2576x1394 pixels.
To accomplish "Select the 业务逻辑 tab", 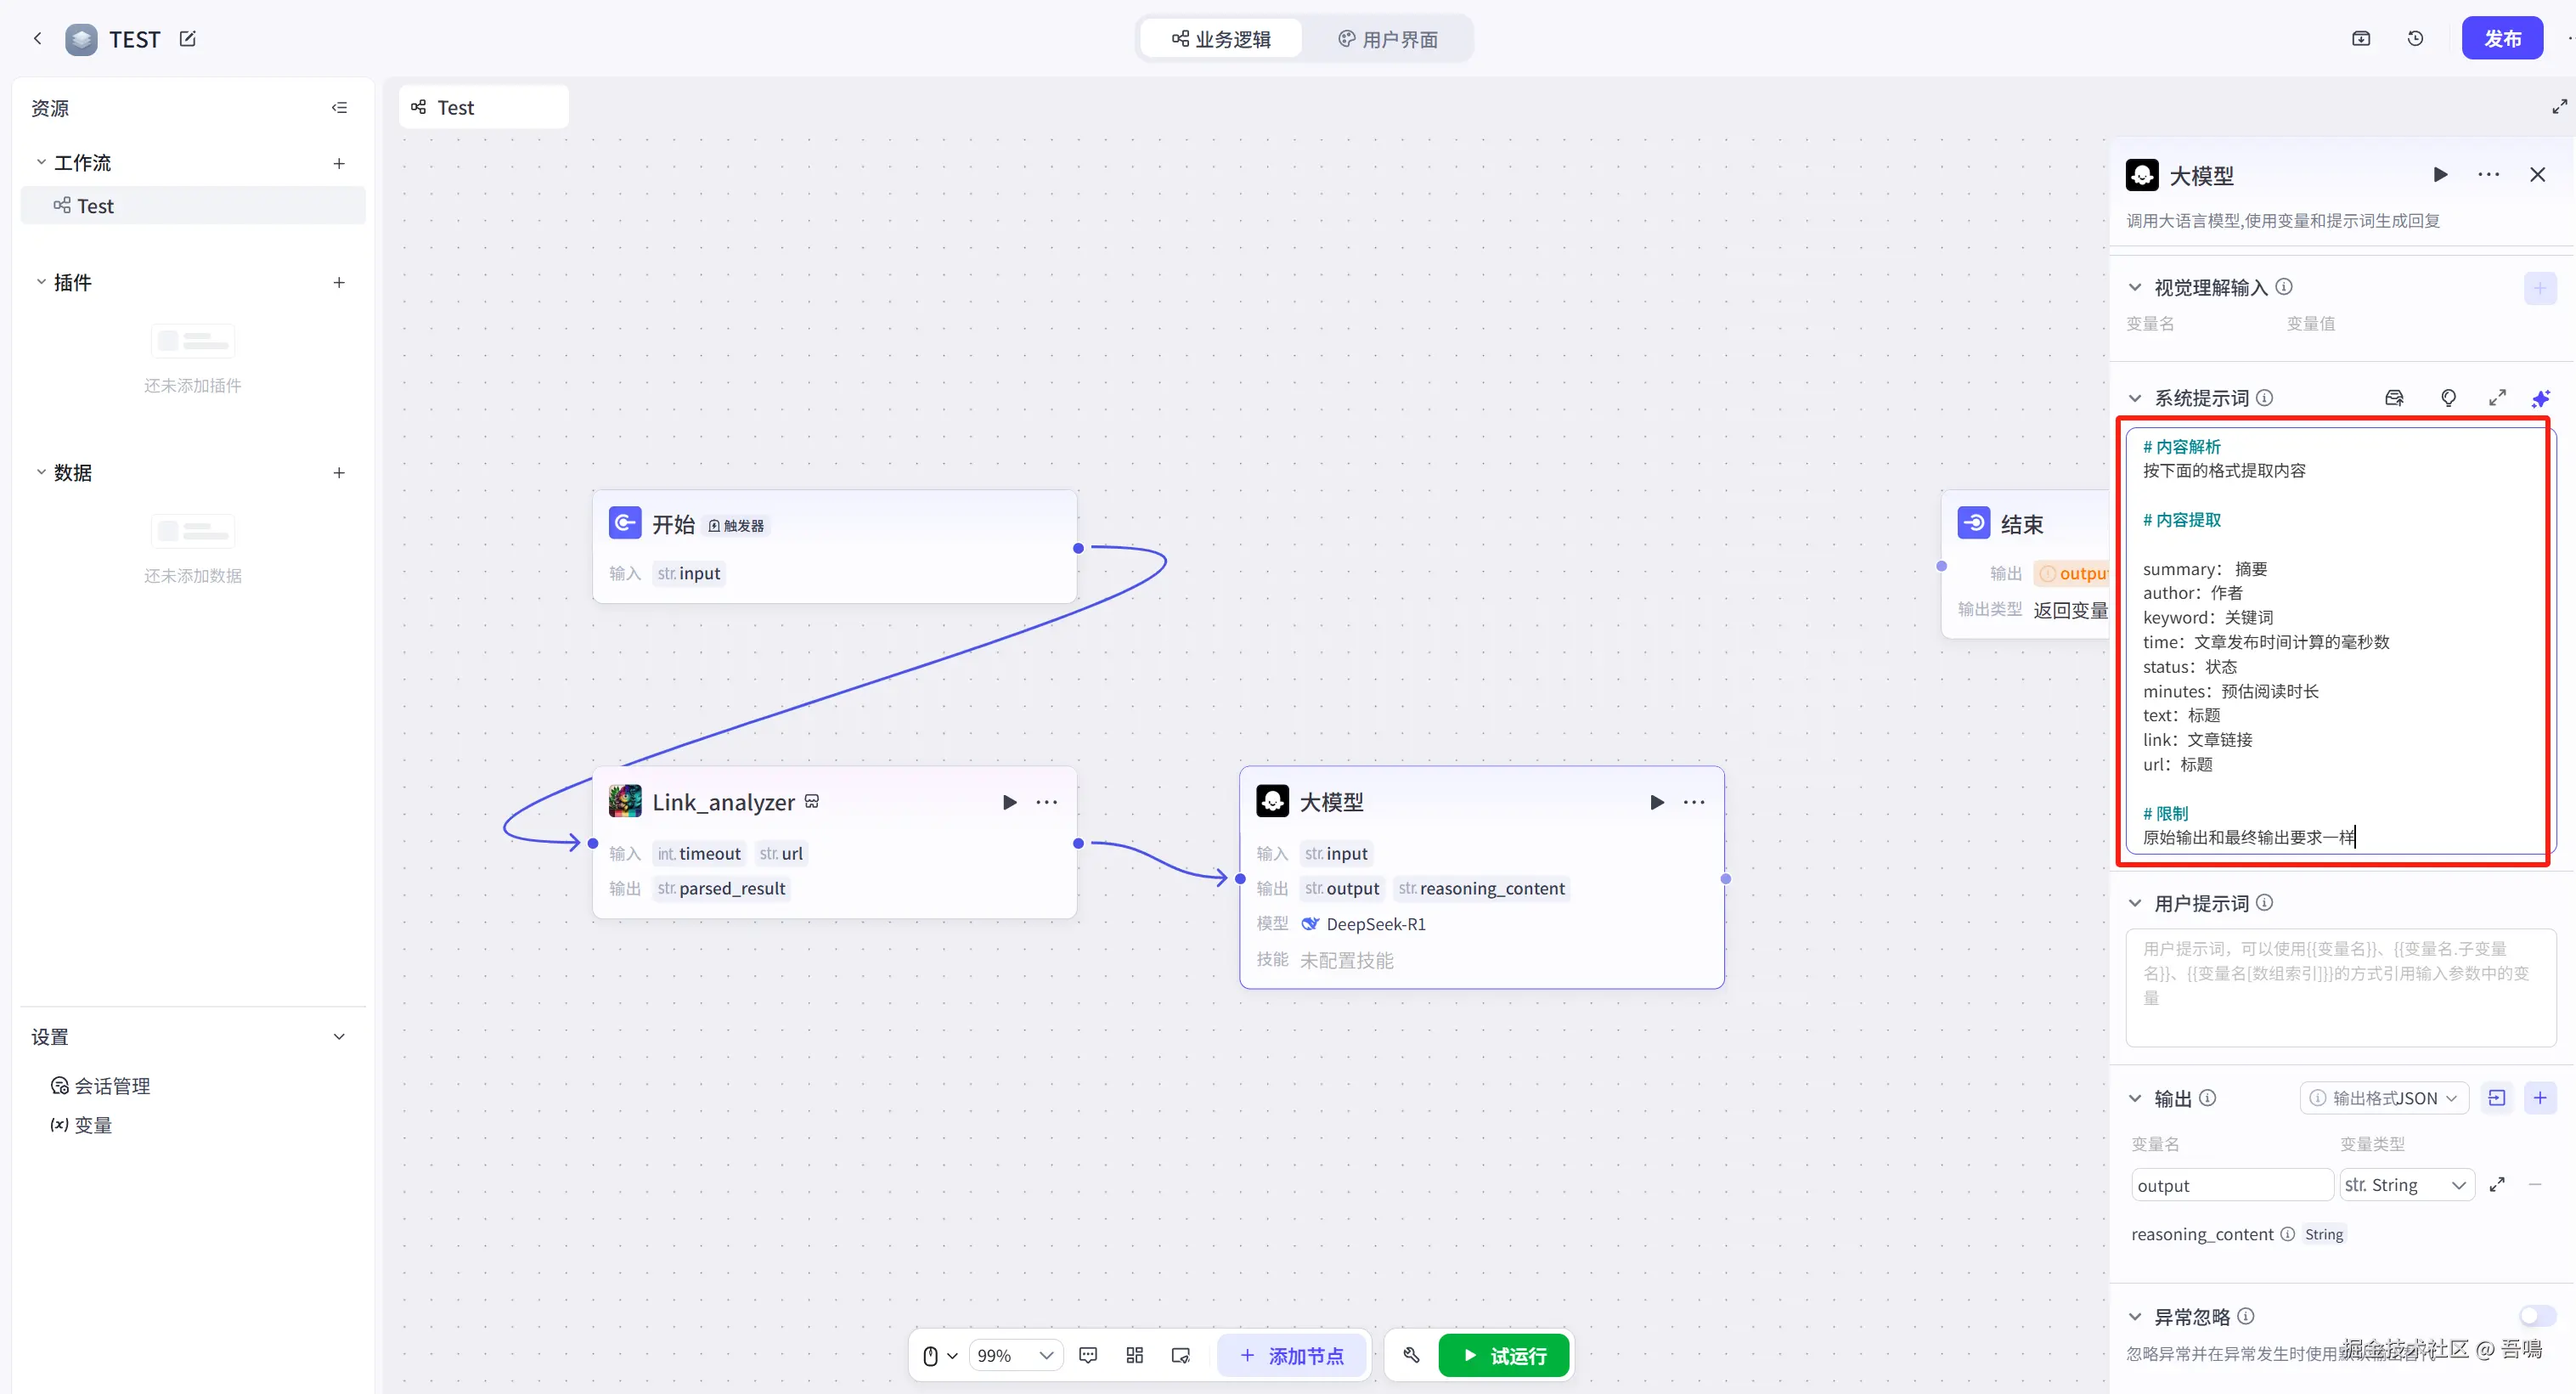I will click(1221, 39).
